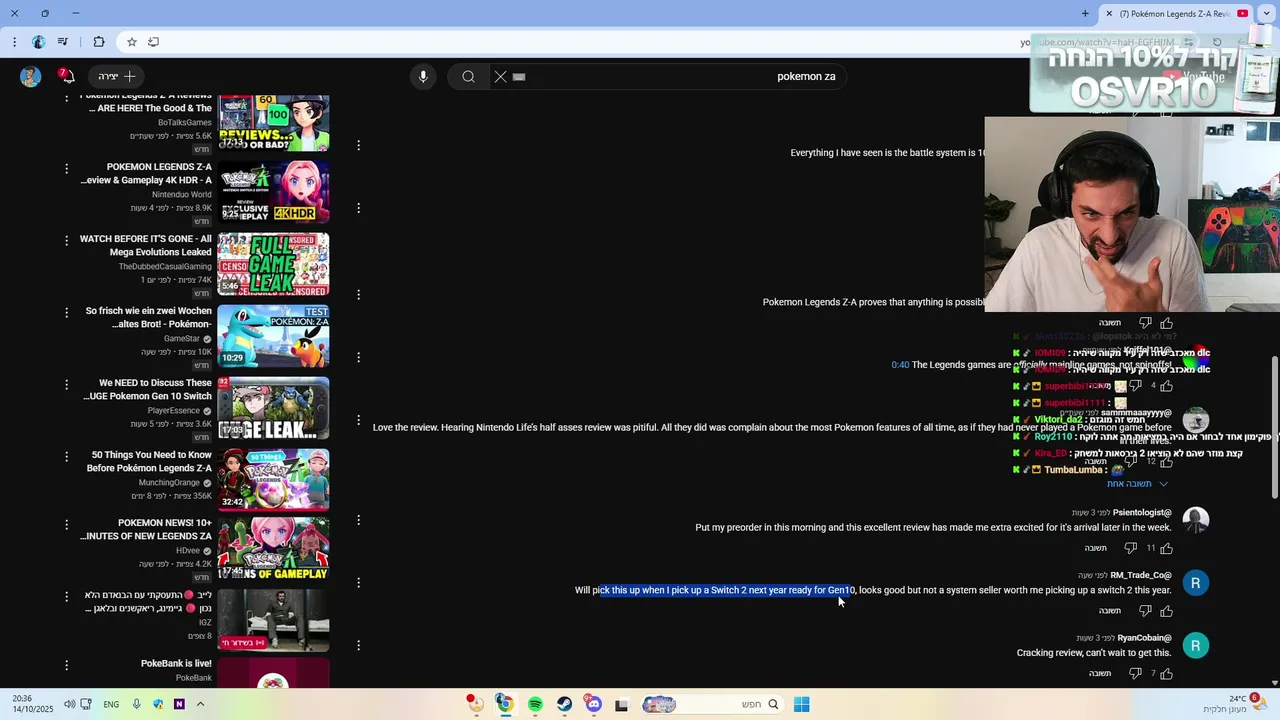Like the Psientologist comment
The width and height of the screenshot is (1280, 720).
1167,548
